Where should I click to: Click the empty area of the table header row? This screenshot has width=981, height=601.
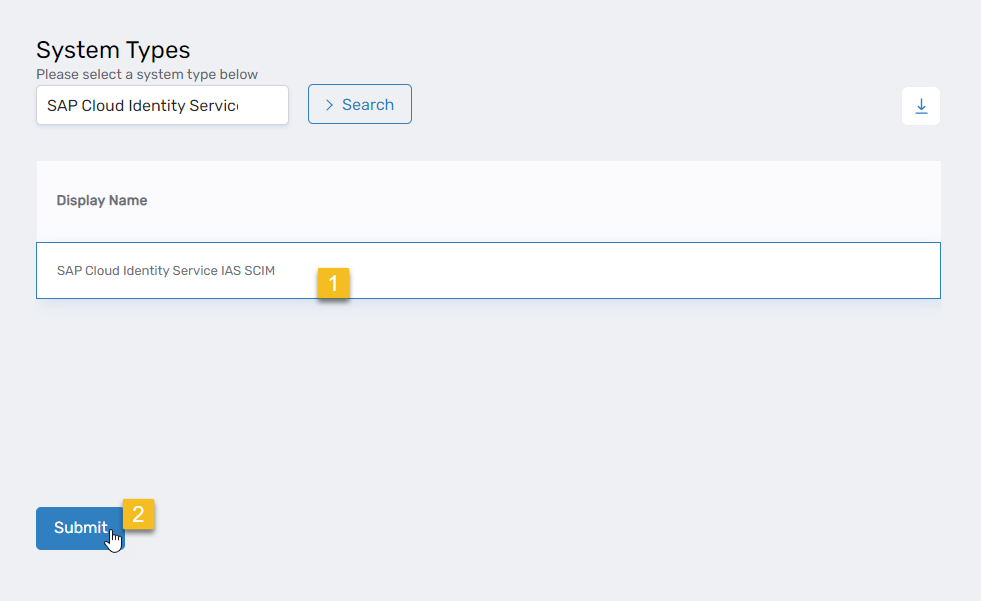click(x=600, y=201)
